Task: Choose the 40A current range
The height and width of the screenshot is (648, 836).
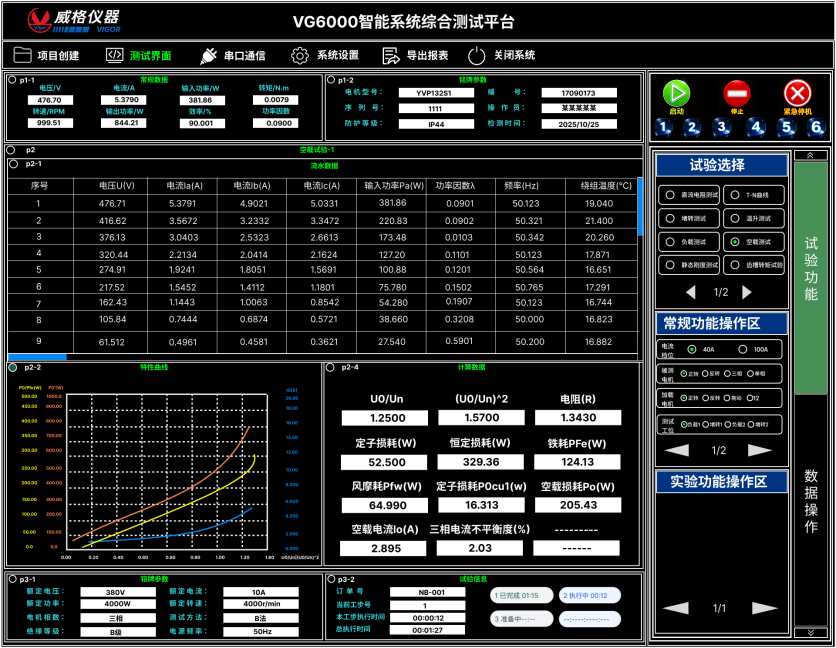Action: pyautogui.click(x=692, y=349)
